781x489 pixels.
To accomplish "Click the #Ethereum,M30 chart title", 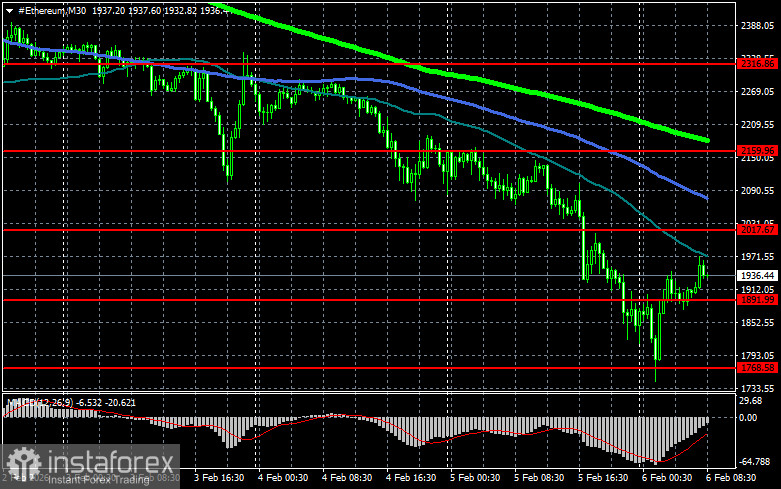I will point(52,10).
